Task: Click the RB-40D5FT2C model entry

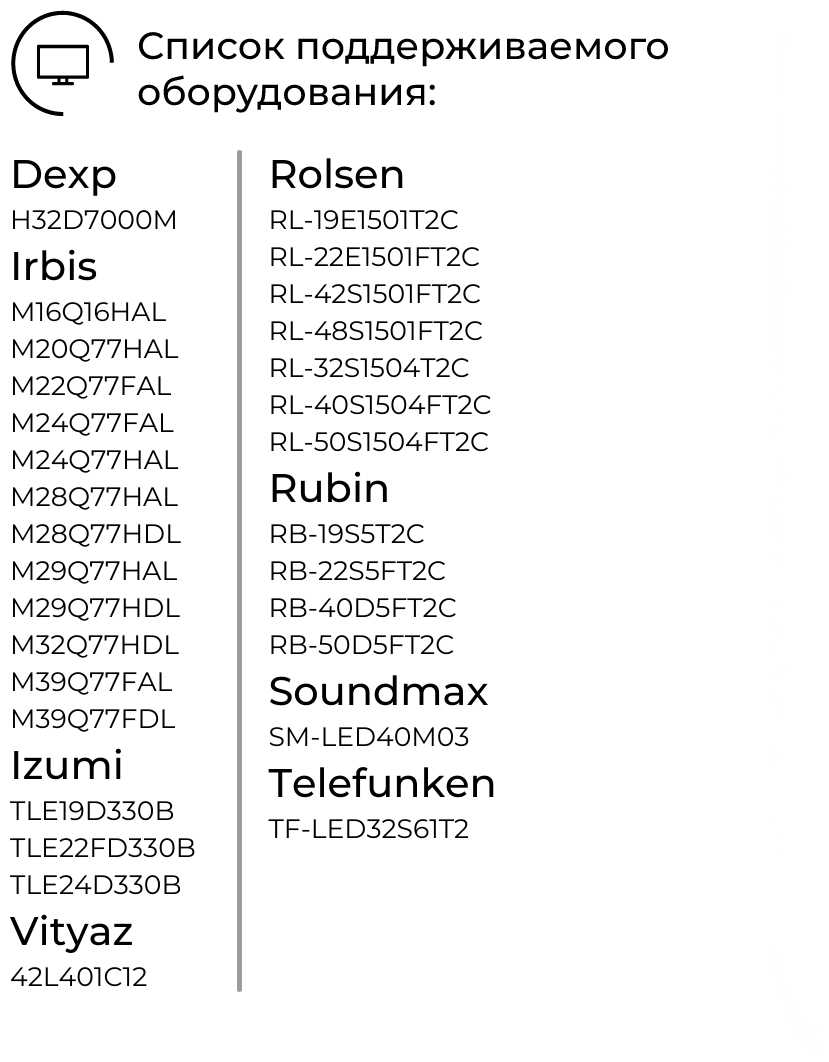Action: click(x=363, y=608)
